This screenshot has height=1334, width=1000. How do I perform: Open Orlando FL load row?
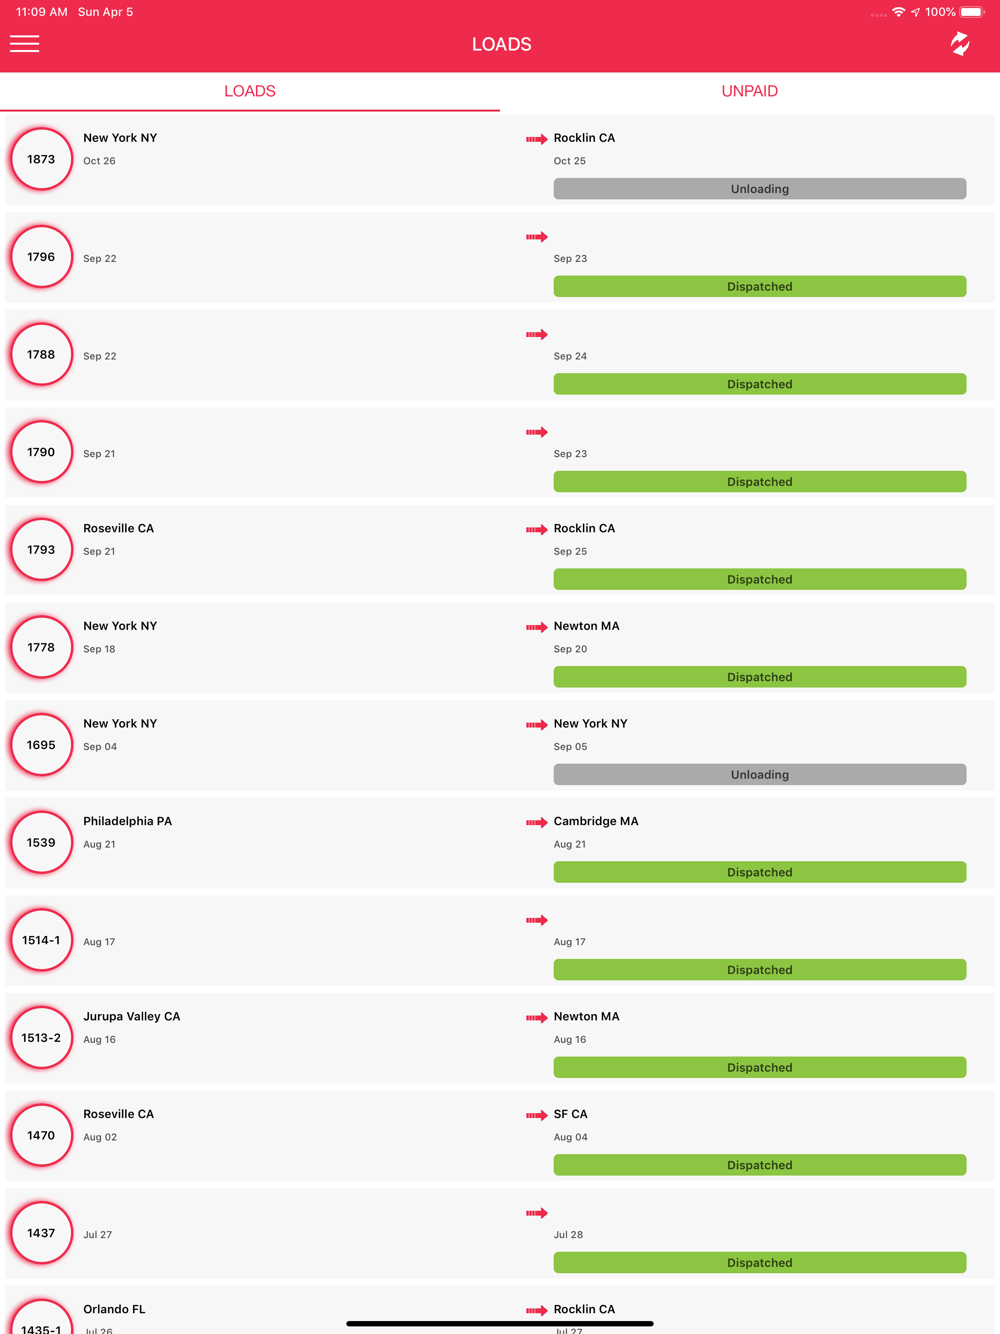pyautogui.click(x=500, y=1310)
